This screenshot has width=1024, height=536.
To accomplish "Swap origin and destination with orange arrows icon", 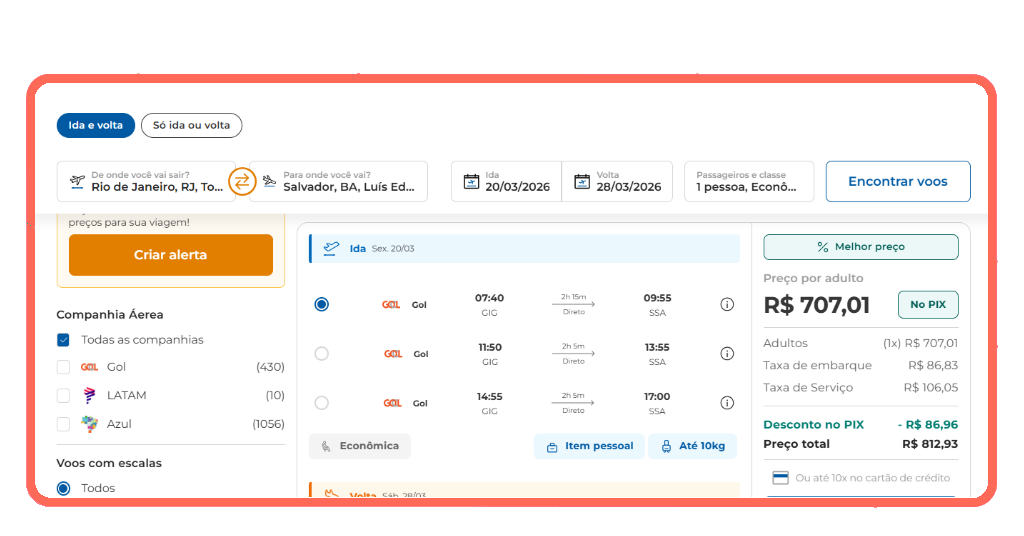I will [x=242, y=181].
